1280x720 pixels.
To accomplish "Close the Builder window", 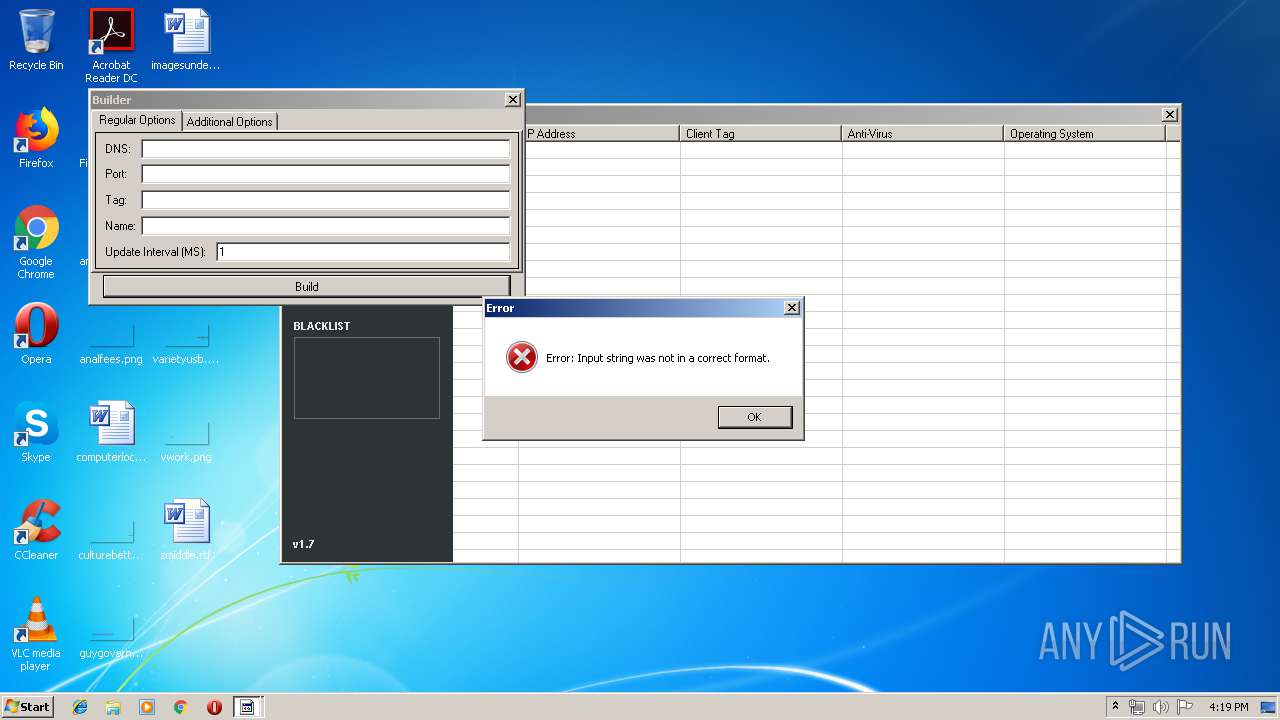I will (513, 100).
